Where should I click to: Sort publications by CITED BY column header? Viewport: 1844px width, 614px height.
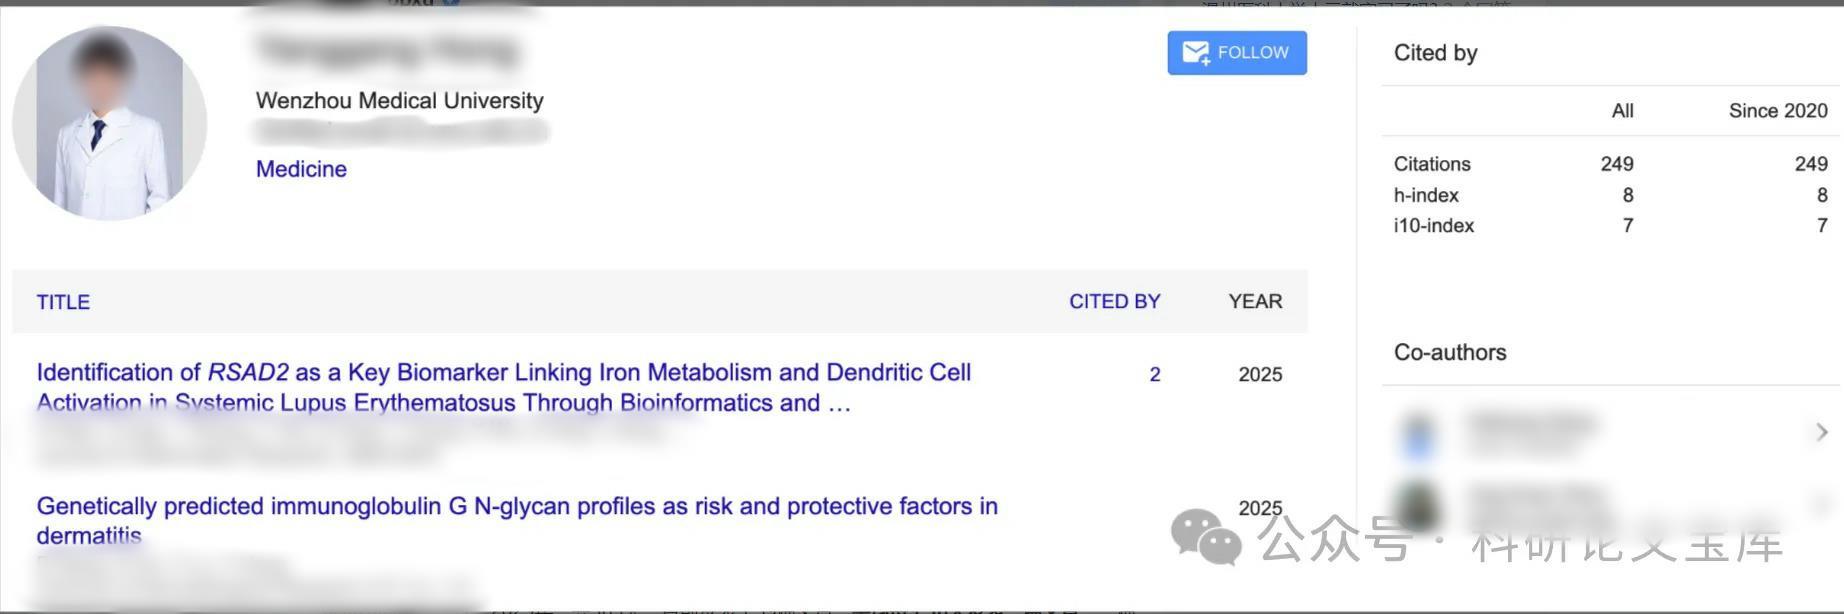pos(1114,301)
